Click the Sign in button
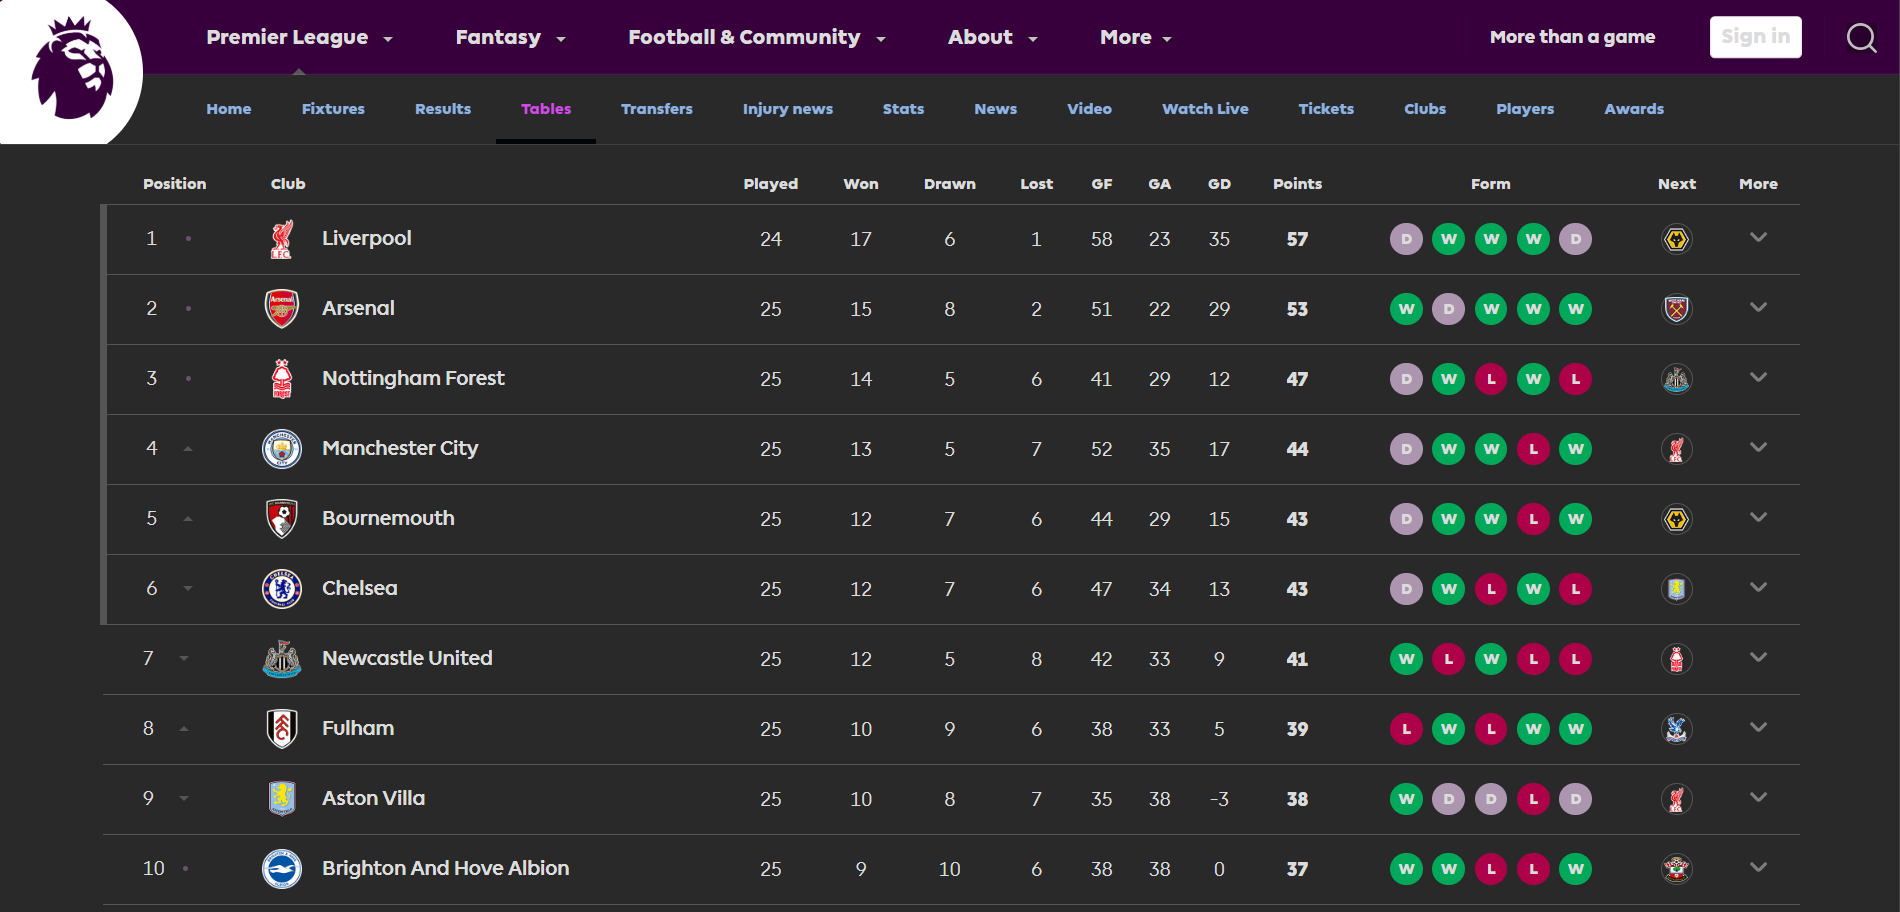The image size is (1900, 912). (x=1755, y=37)
